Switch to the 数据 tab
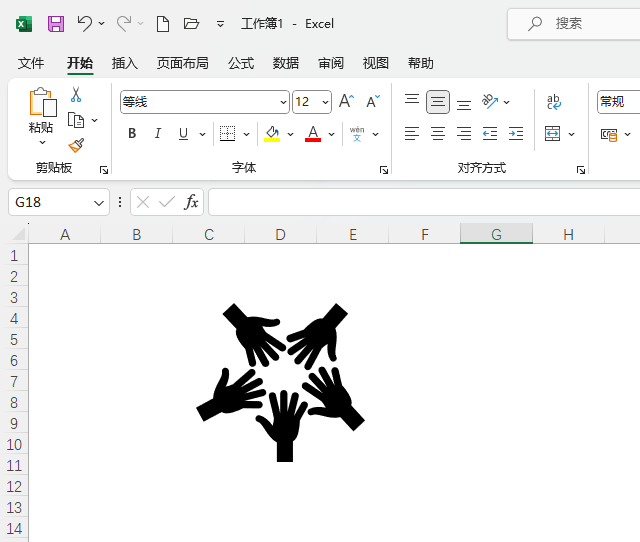Viewport: 640px width, 542px height. pyautogui.click(x=286, y=63)
